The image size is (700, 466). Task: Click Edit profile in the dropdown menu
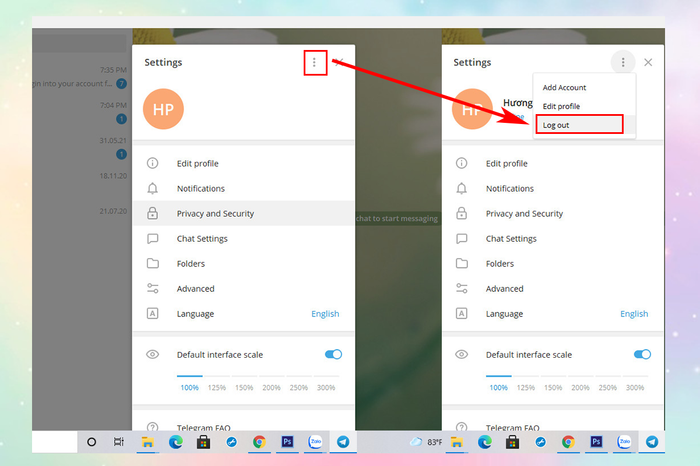coord(561,106)
